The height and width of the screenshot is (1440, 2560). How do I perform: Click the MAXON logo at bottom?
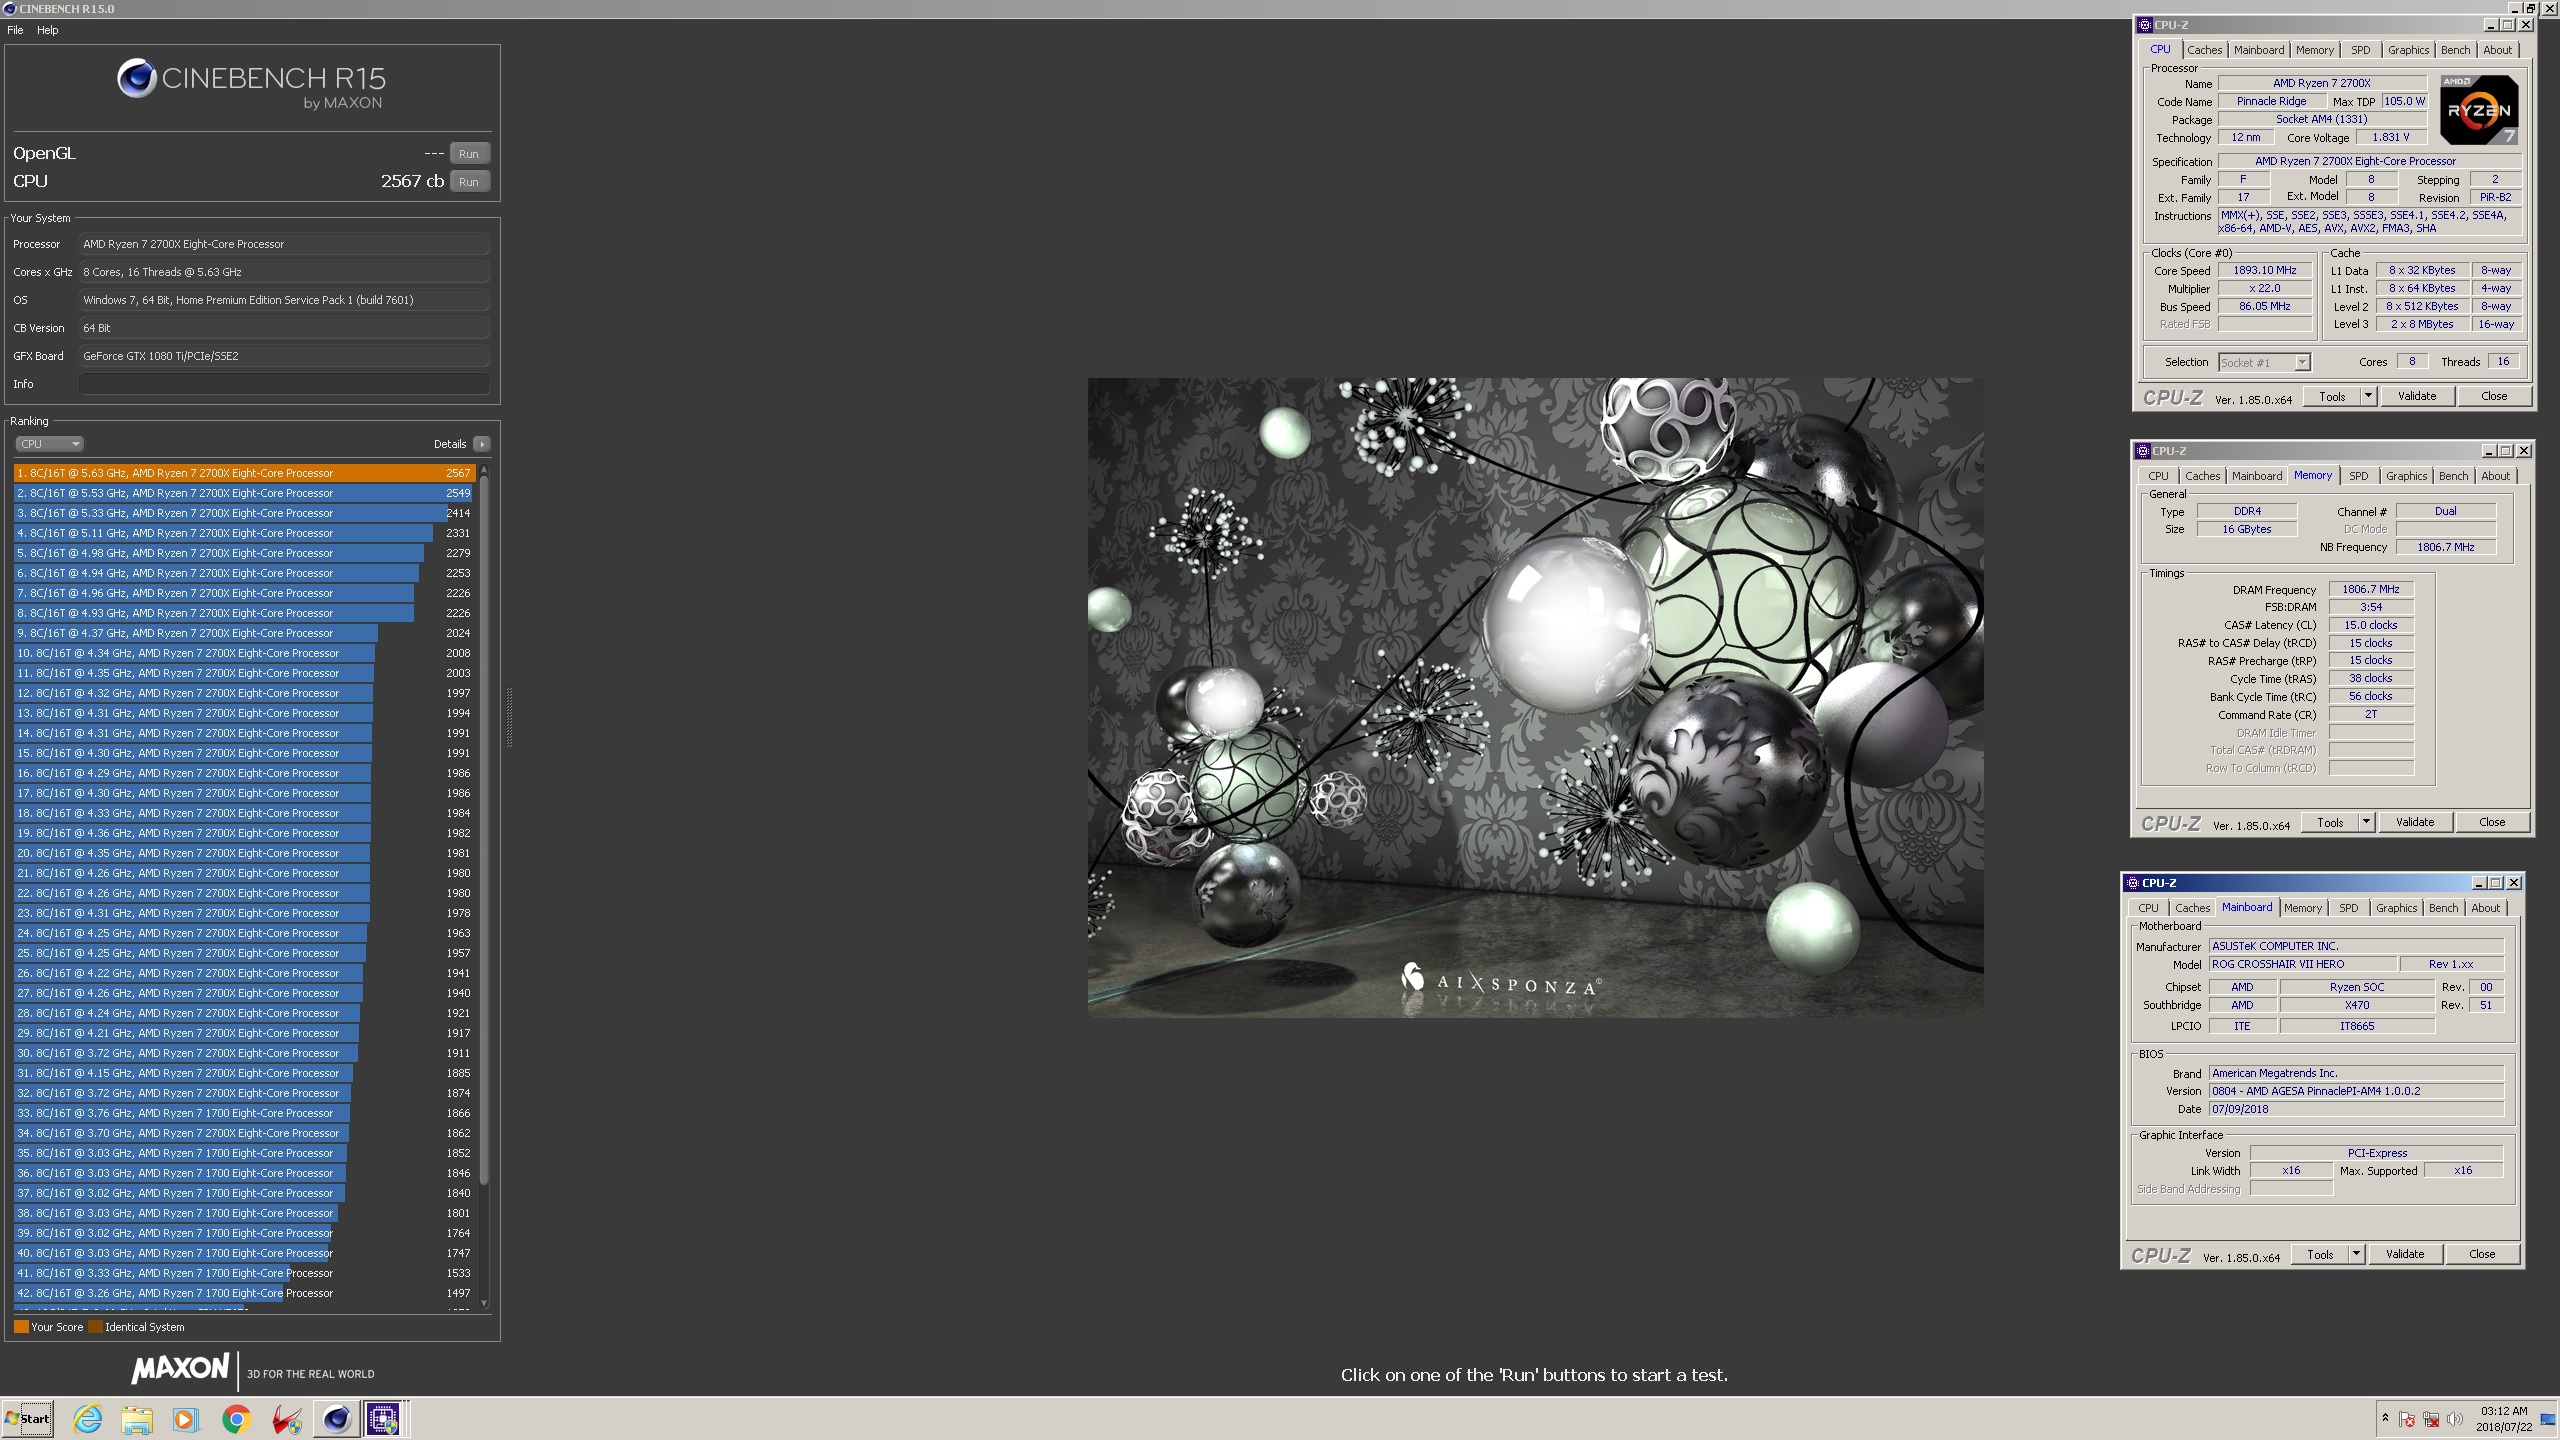click(x=180, y=1369)
